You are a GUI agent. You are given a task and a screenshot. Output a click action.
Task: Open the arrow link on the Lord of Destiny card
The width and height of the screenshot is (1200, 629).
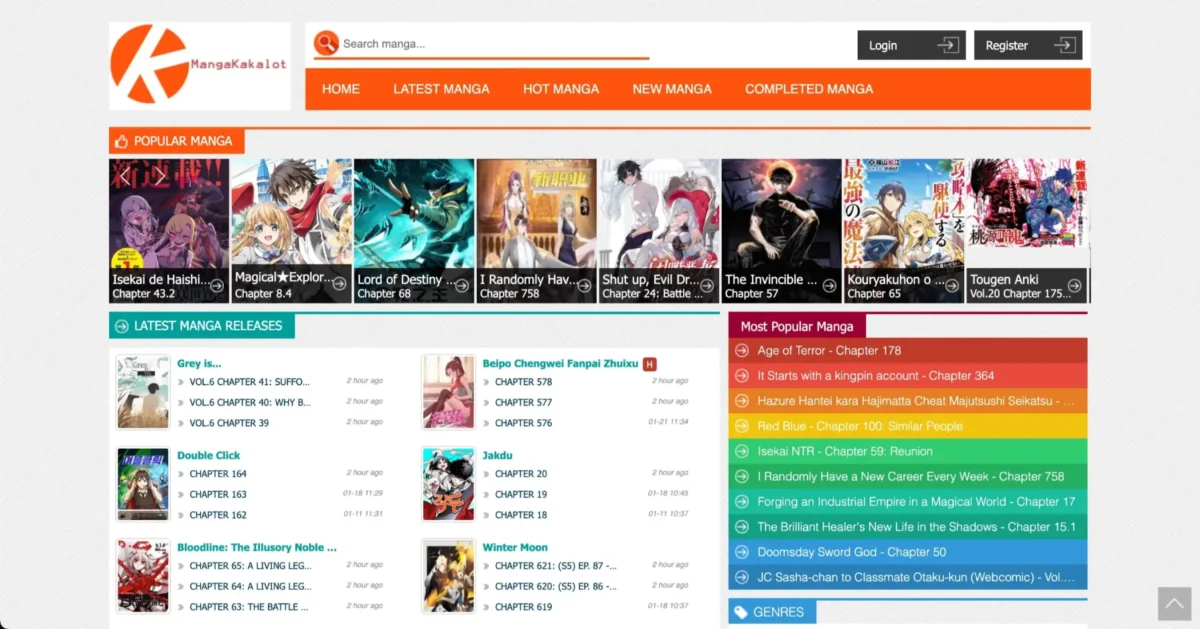pyautogui.click(x=463, y=287)
